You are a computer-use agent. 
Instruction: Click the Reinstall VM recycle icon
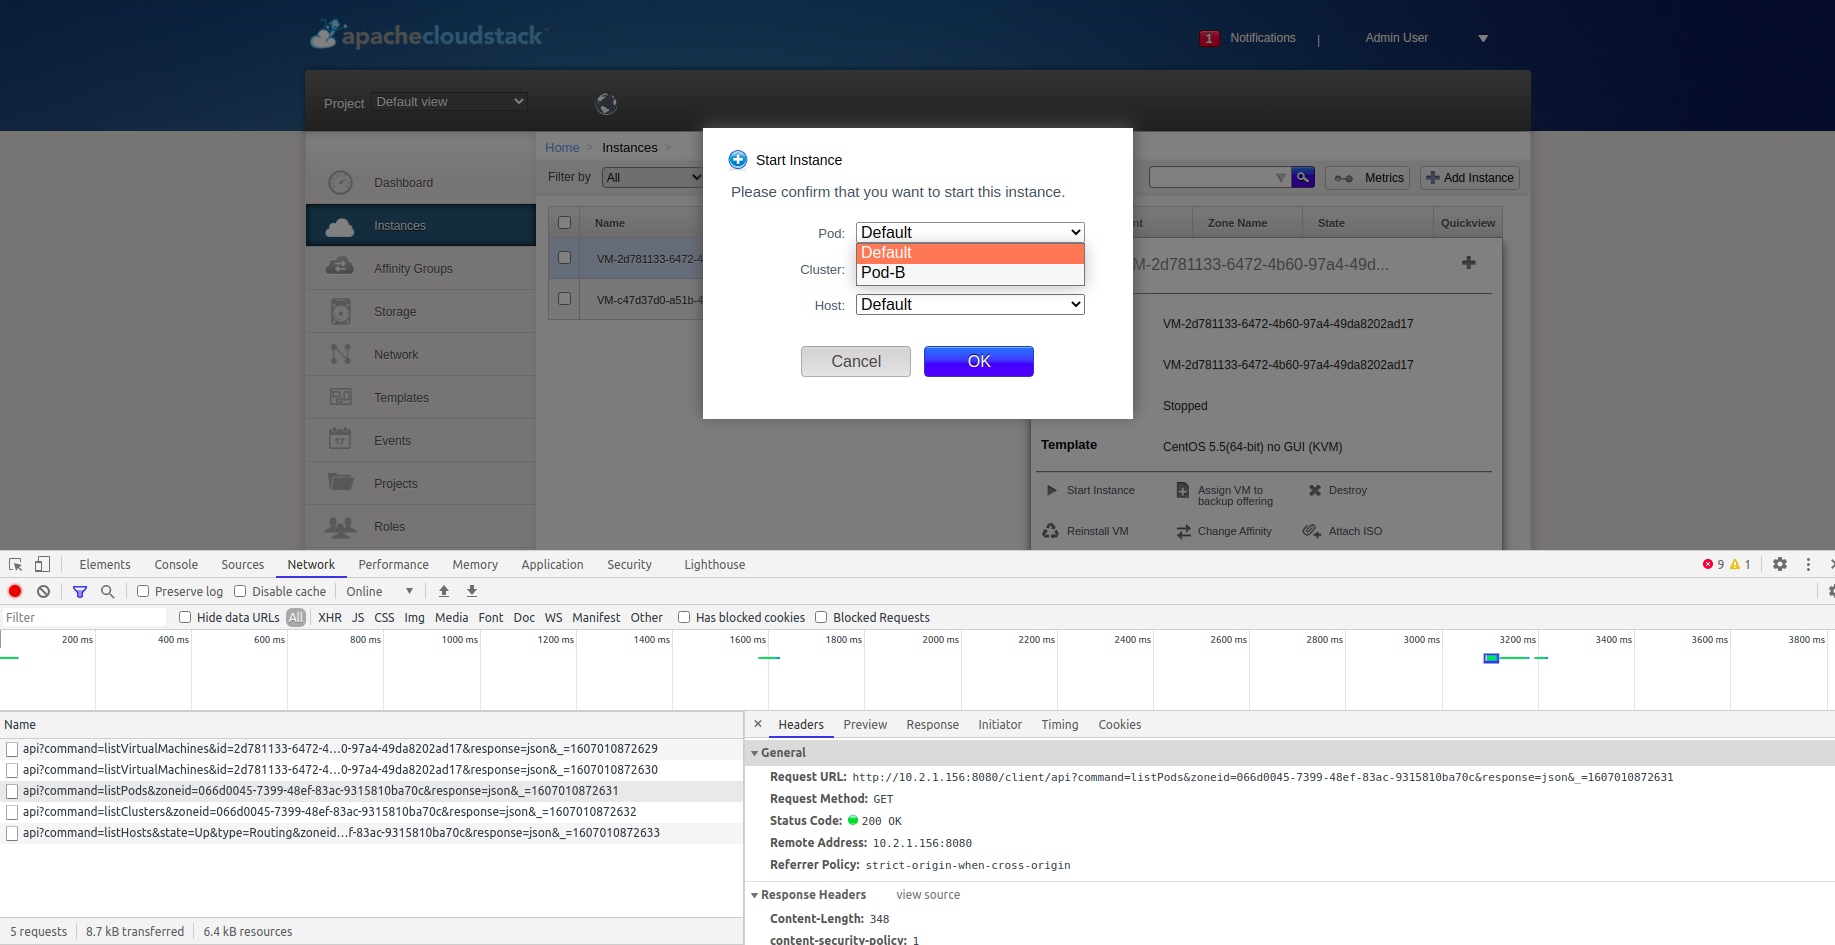(1050, 531)
